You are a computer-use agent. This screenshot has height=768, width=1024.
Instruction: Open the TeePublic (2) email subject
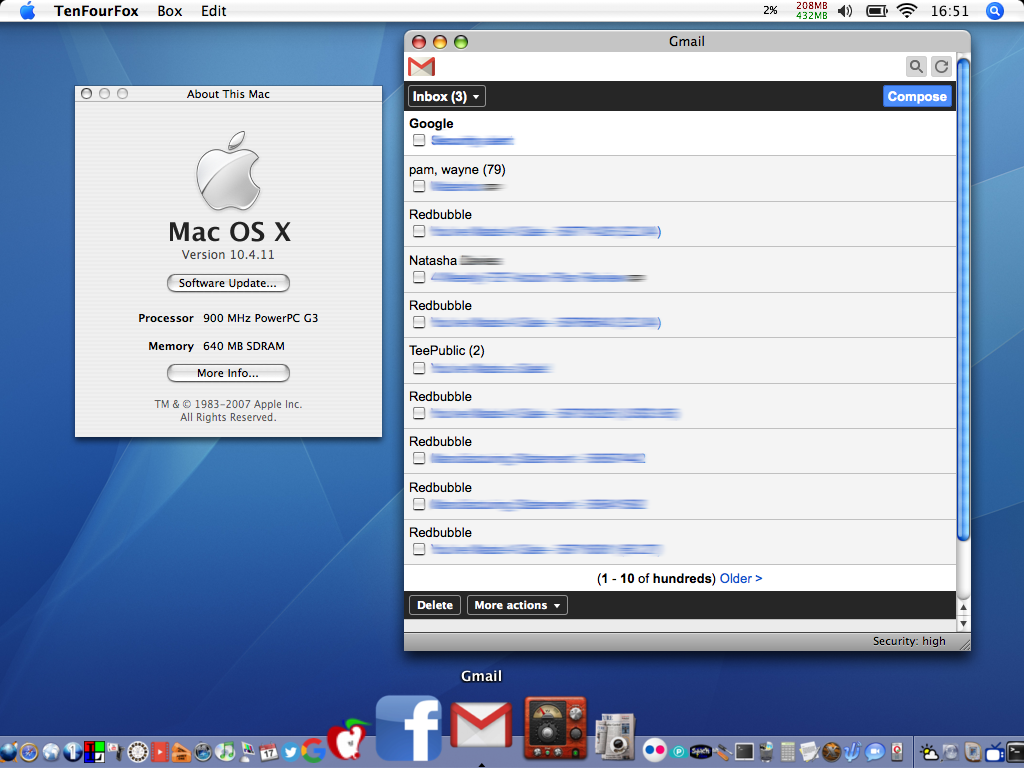click(x=491, y=368)
